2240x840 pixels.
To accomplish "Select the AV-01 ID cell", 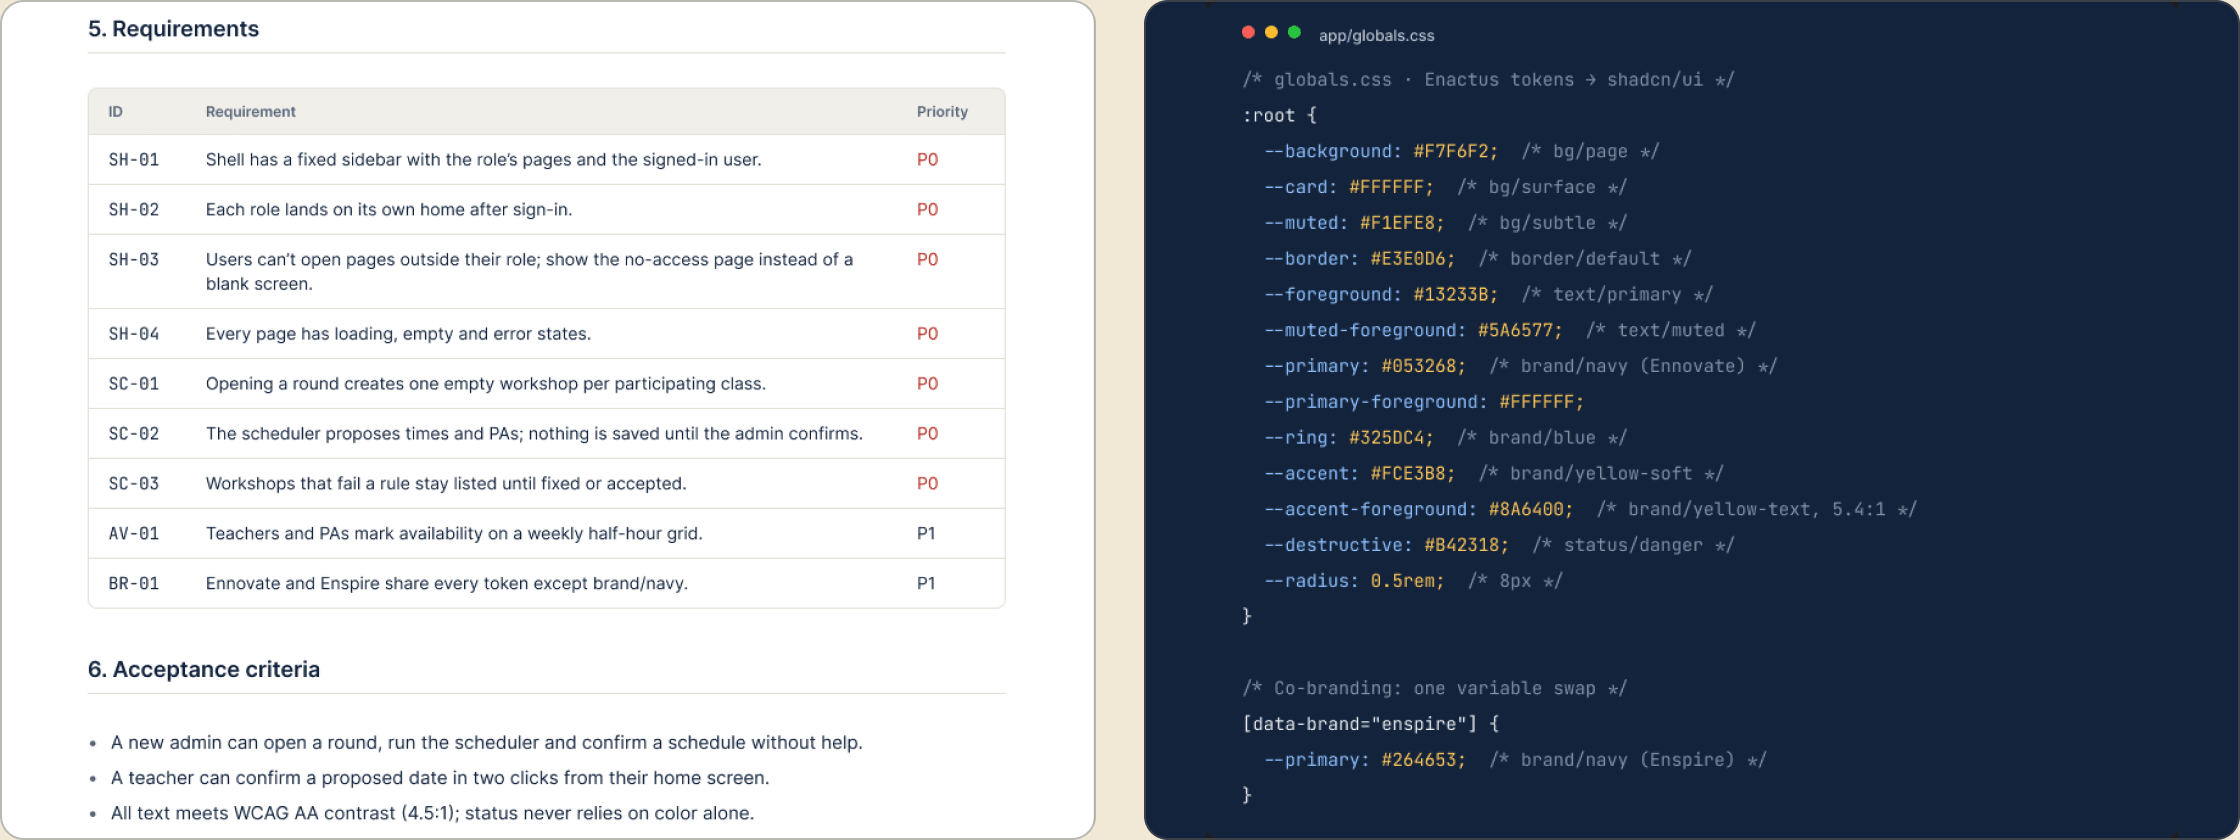I will tap(134, 534).
